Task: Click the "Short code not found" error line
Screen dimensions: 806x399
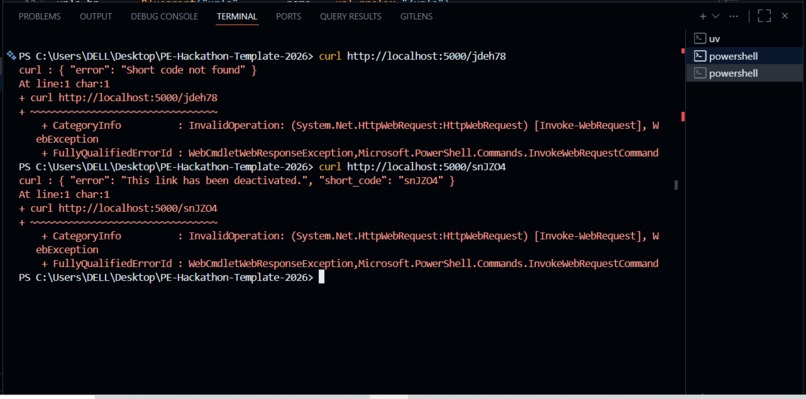Action: 138,70
